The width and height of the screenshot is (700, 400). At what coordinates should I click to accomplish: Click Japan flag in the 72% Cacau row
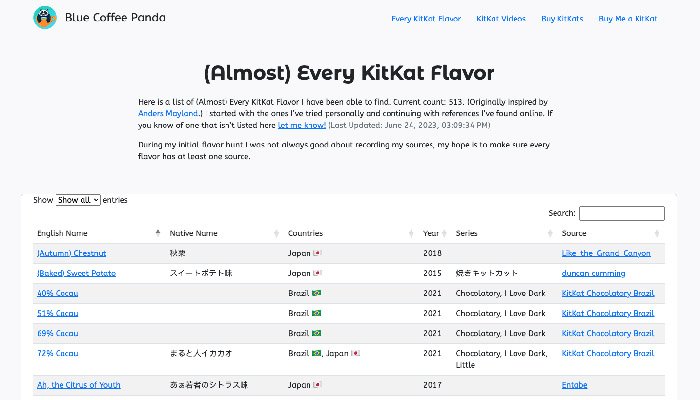click(x=355, y=354)
